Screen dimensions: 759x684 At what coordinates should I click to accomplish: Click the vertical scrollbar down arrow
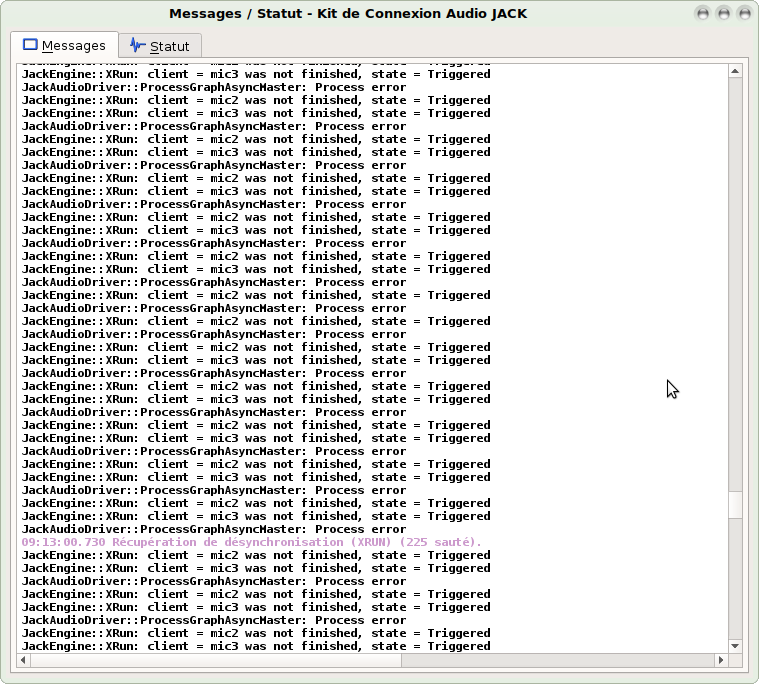tap(735, 646)
